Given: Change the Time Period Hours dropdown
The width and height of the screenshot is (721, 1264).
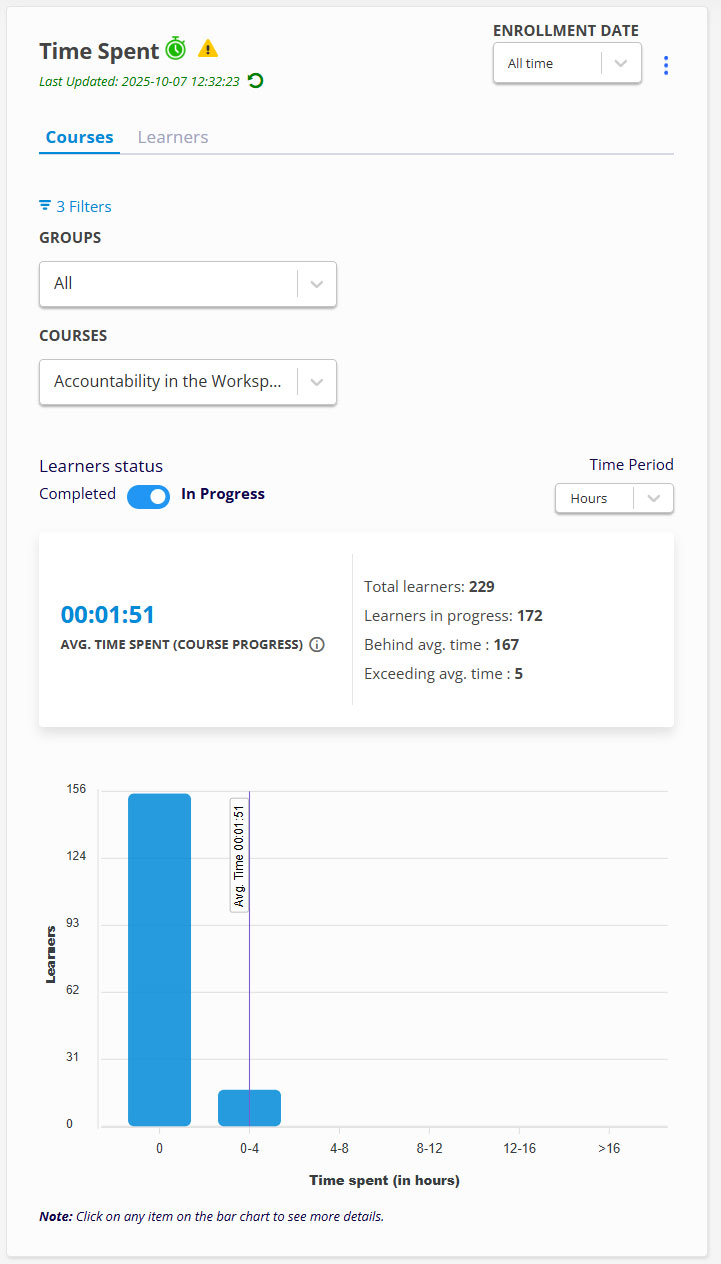Looking at the screenshot, I should (x=614, y=498).
